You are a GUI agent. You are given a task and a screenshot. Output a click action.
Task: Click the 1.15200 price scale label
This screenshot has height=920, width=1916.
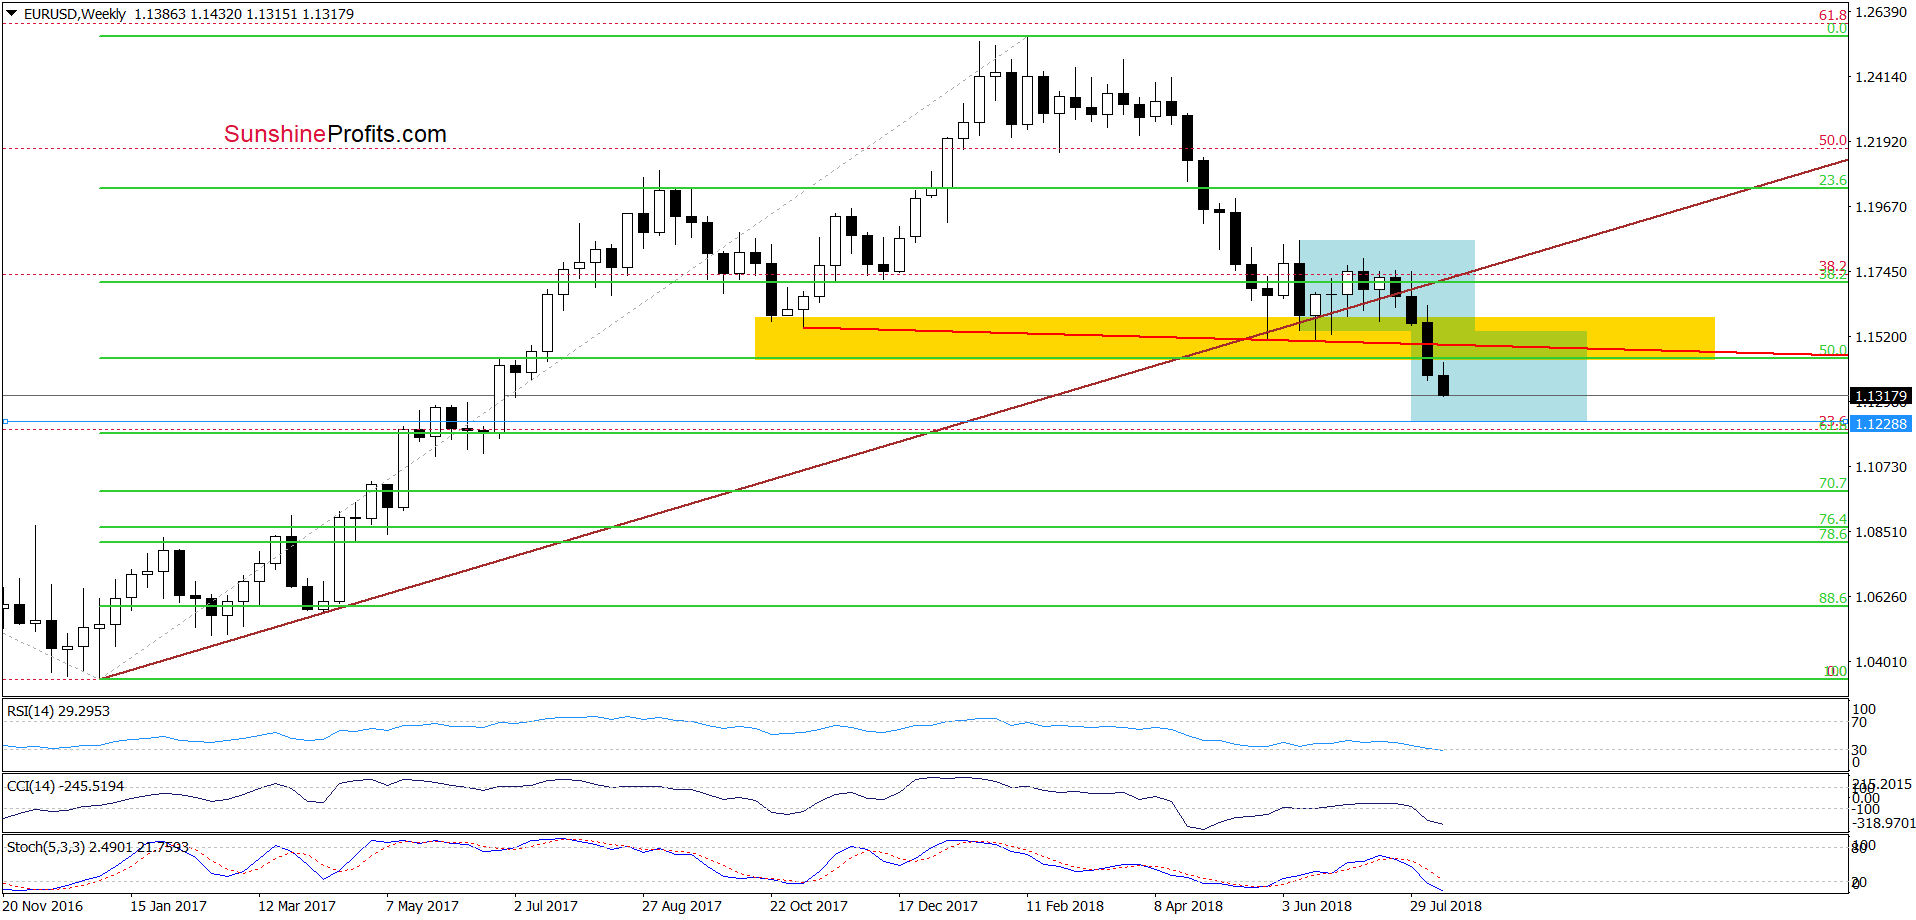(1881, 337)
